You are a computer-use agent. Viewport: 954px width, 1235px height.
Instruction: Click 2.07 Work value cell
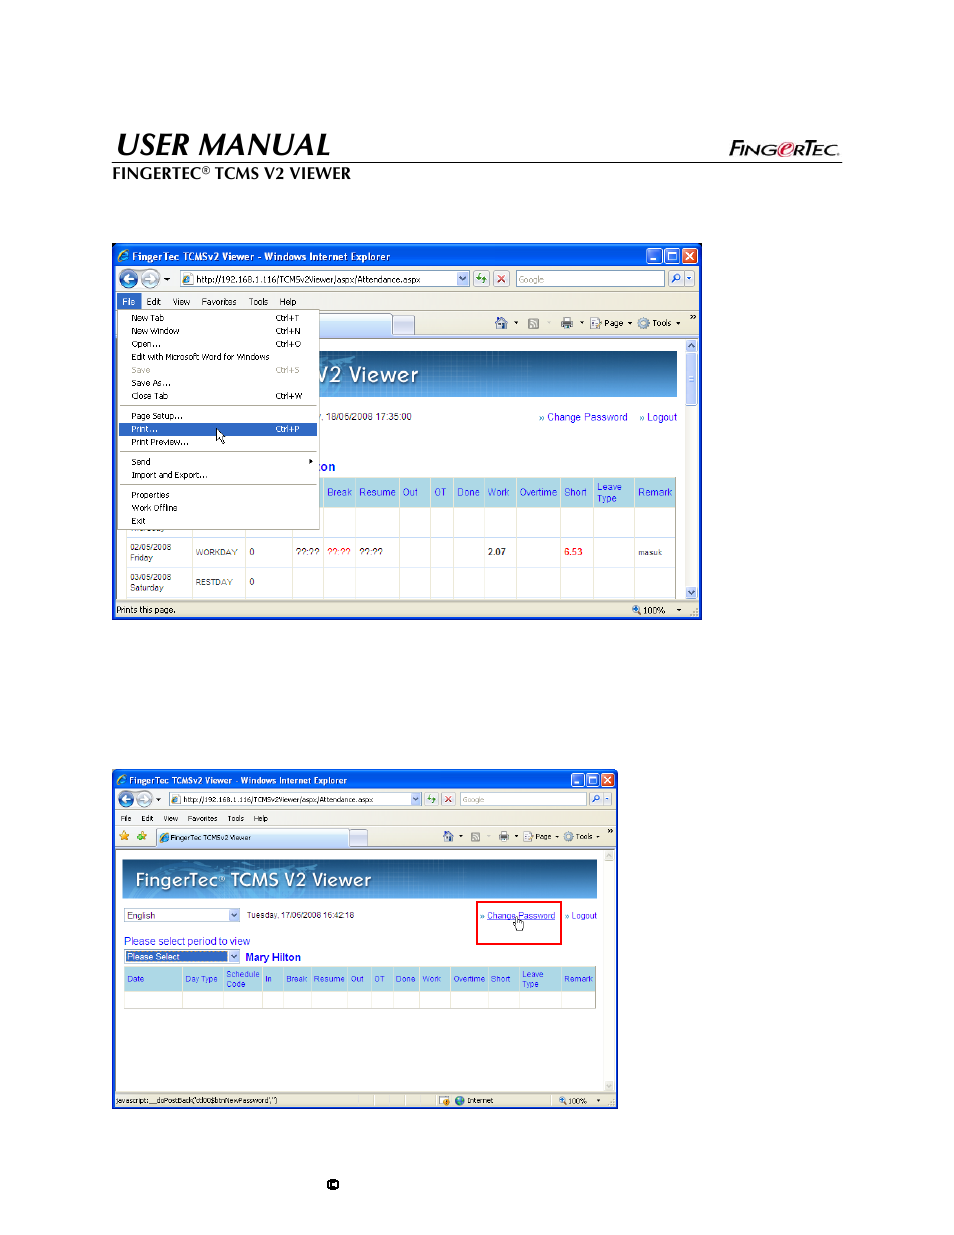[x=497, y=552]
